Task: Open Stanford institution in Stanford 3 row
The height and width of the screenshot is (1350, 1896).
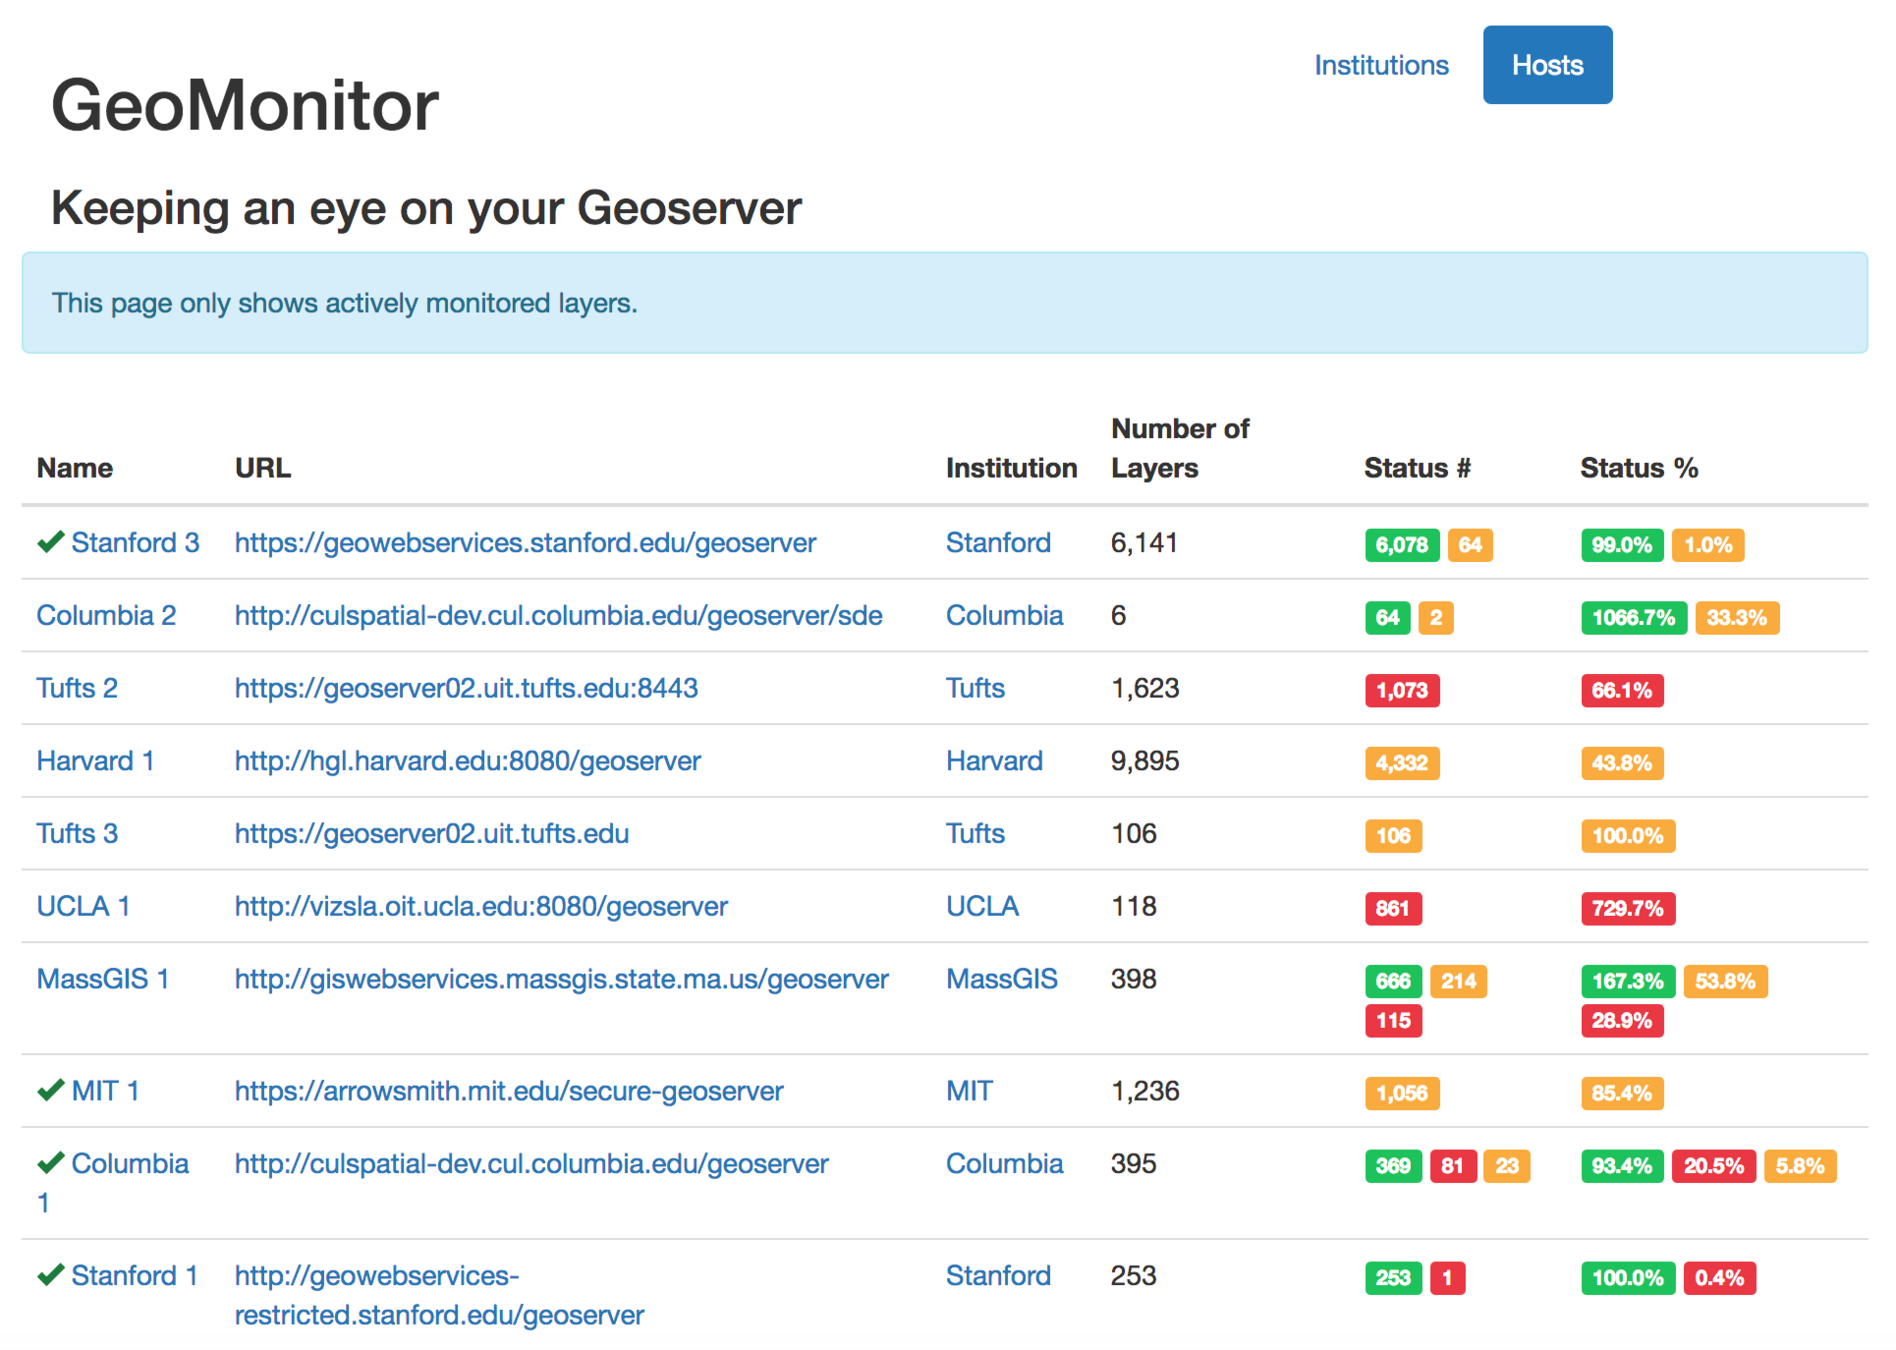Action: tap(998, 543)
